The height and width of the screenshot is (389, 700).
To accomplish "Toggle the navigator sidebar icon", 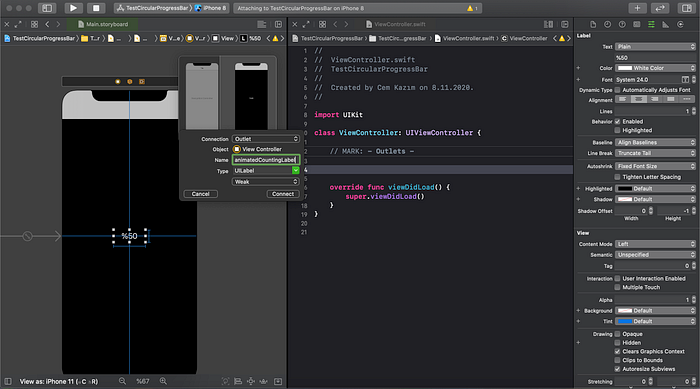I will 47,8.
